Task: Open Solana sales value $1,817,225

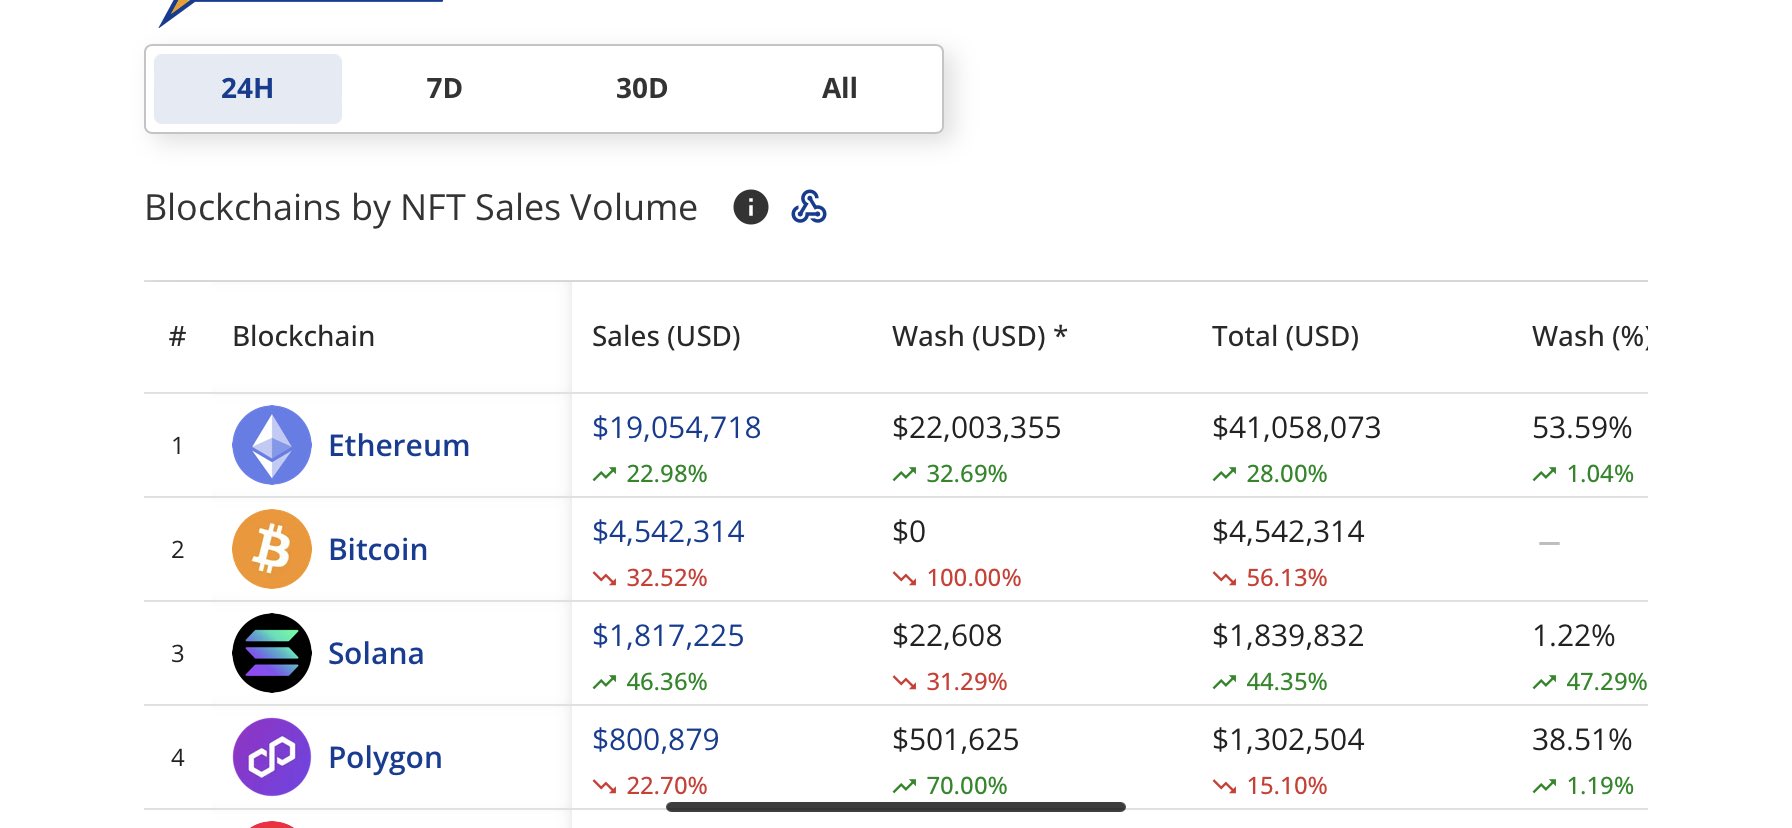Action: pos(668,636)
